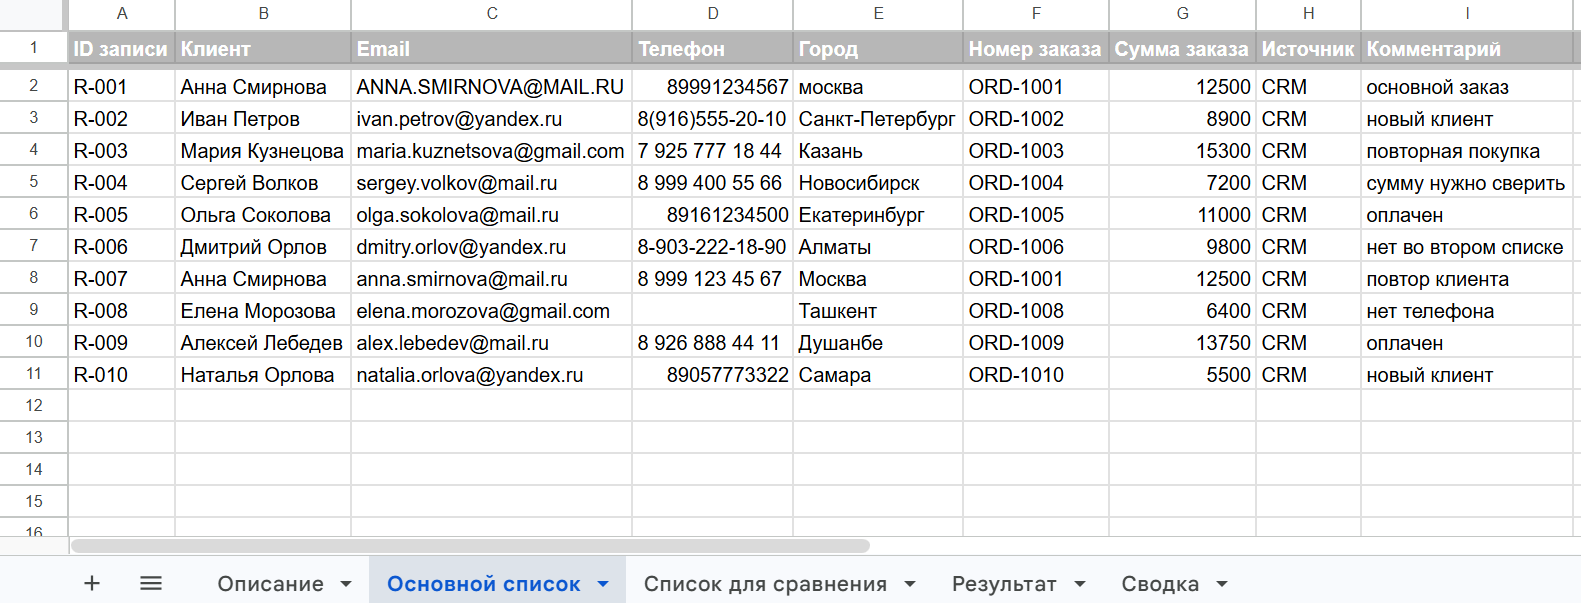Screen dimensions: 1581x603
Task: Select column A header
Action: coord(122,14)
